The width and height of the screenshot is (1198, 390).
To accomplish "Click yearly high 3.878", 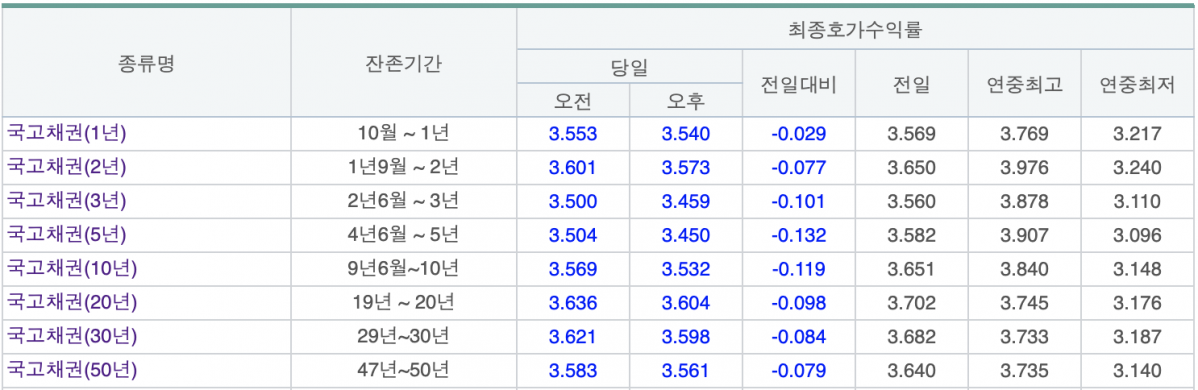I will pyautogui.click(x=1025, y=202).
